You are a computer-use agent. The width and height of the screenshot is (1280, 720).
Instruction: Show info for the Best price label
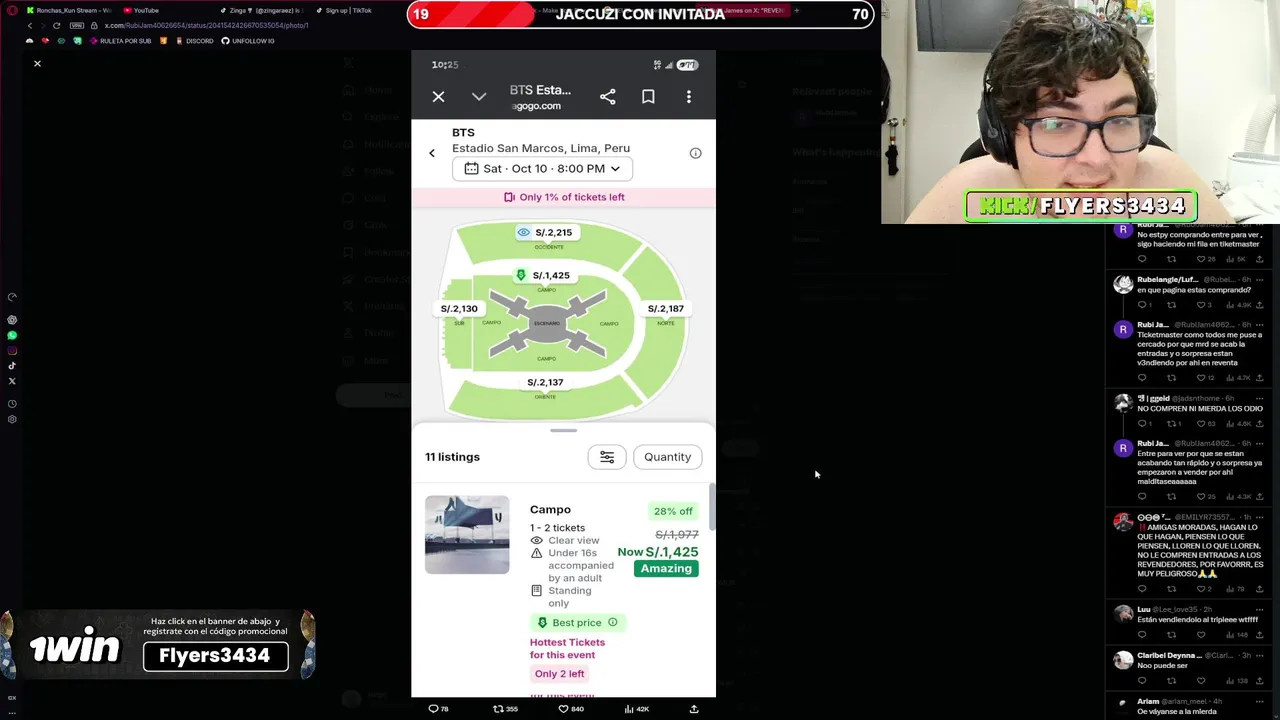click(613, 622)
